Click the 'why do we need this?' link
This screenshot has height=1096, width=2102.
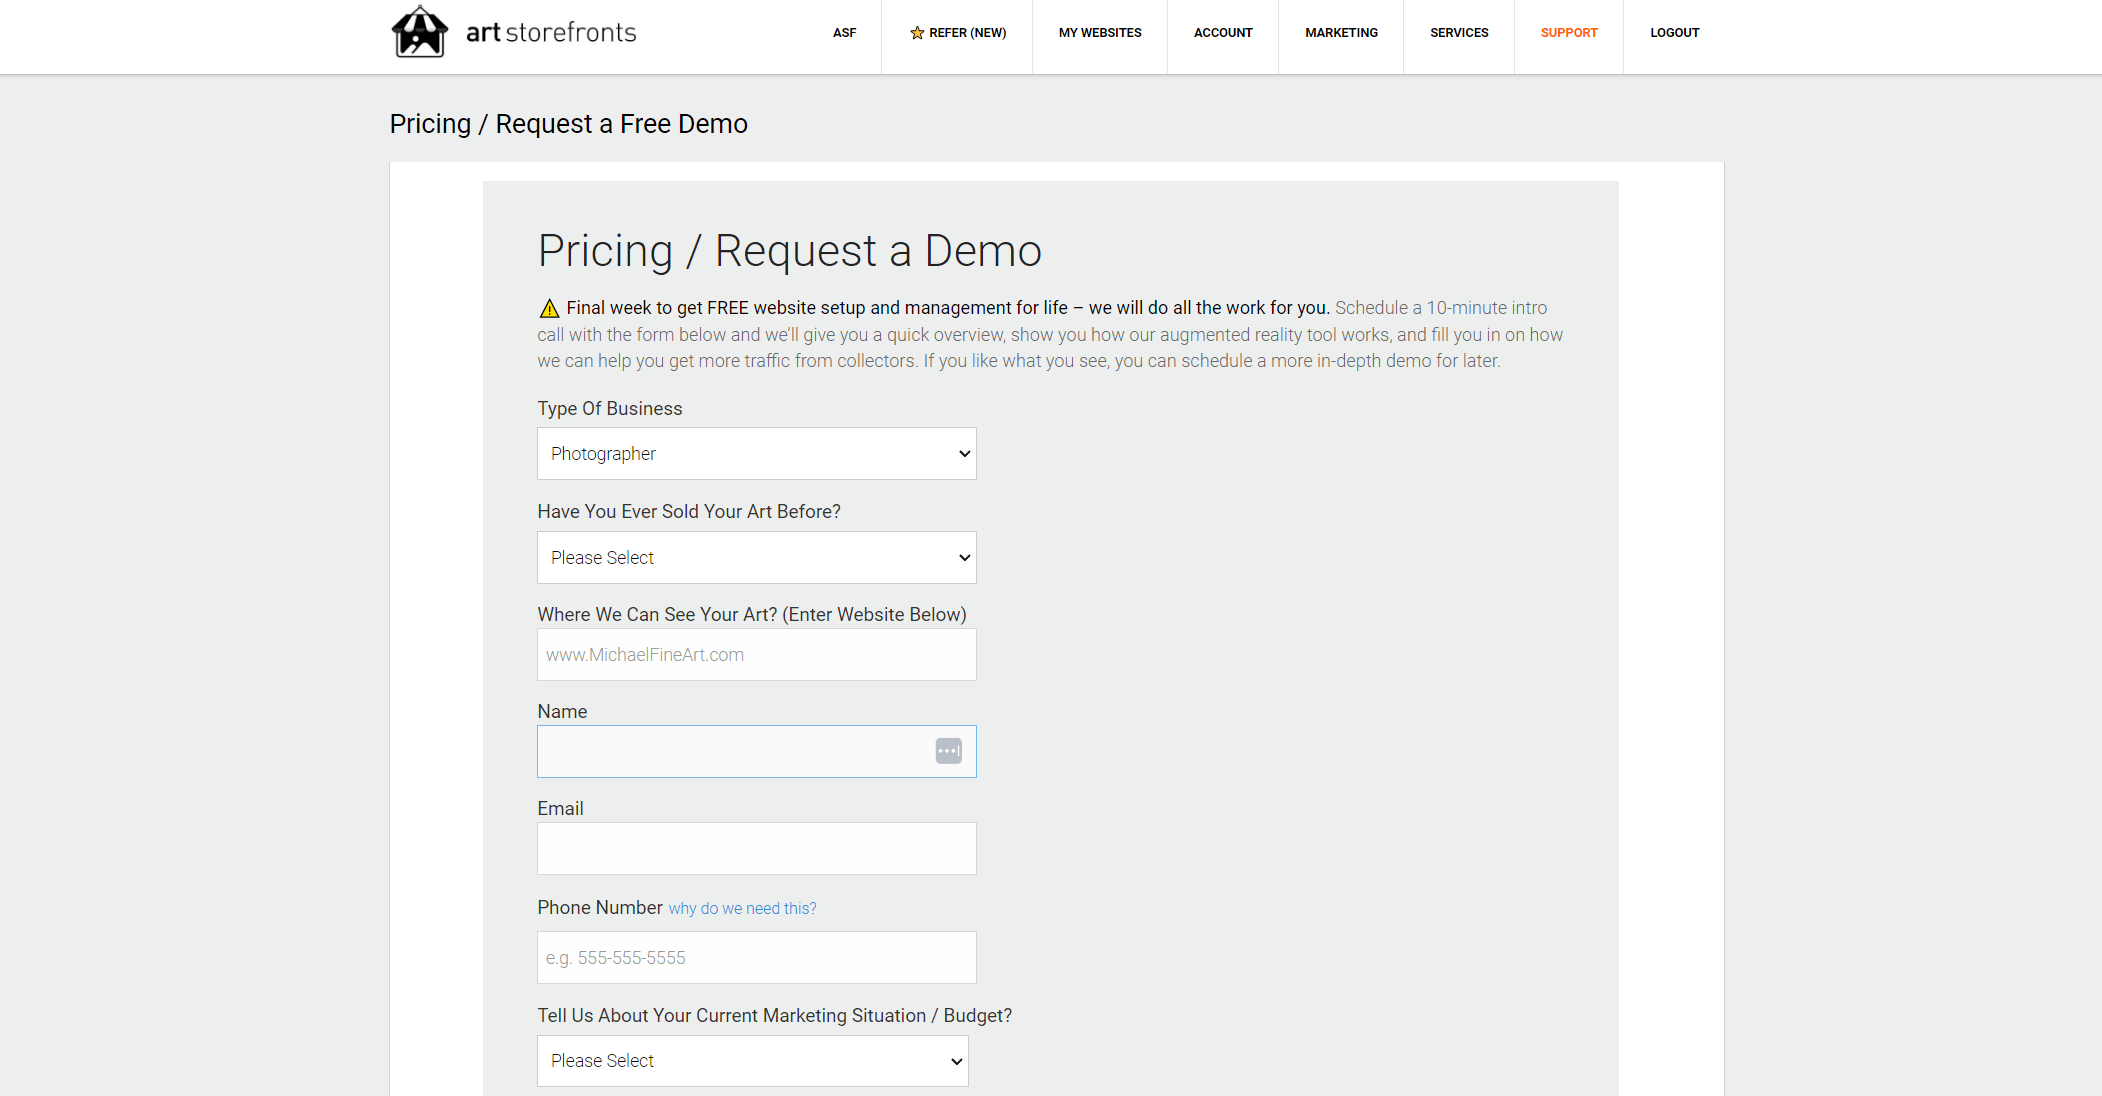click(742, 908)
